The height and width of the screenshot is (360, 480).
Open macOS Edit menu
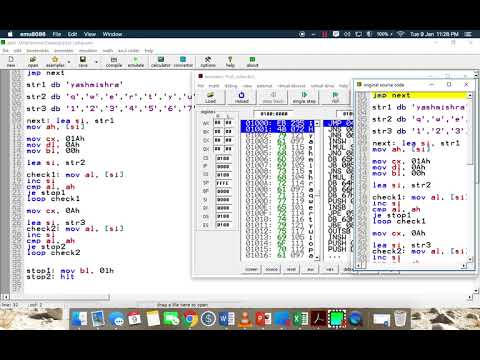pos(72,34)
